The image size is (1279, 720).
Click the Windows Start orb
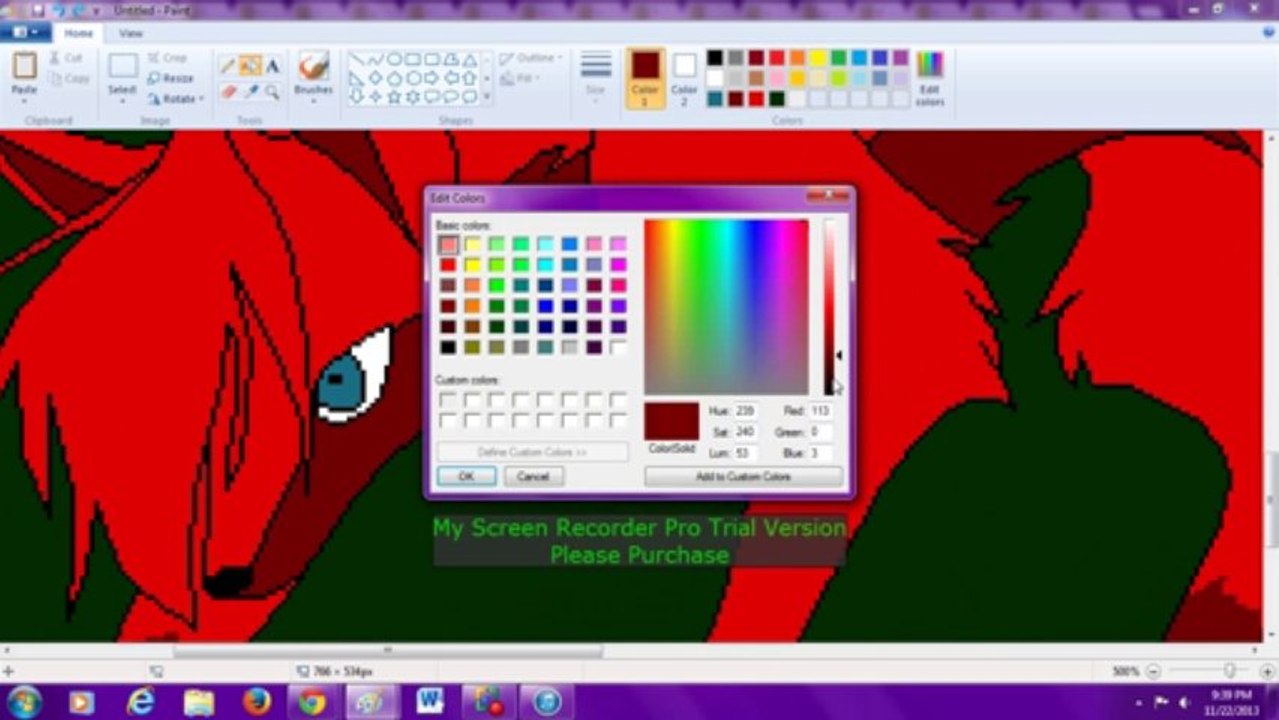(x=24, y=702)
